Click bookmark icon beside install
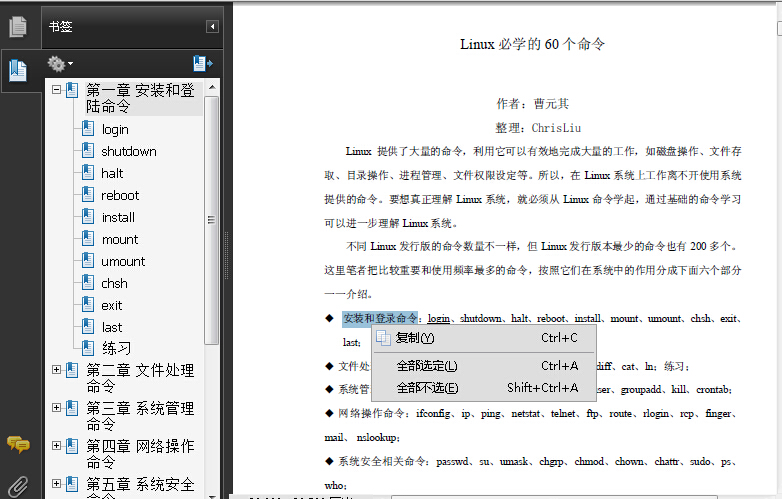 point(88,216)
